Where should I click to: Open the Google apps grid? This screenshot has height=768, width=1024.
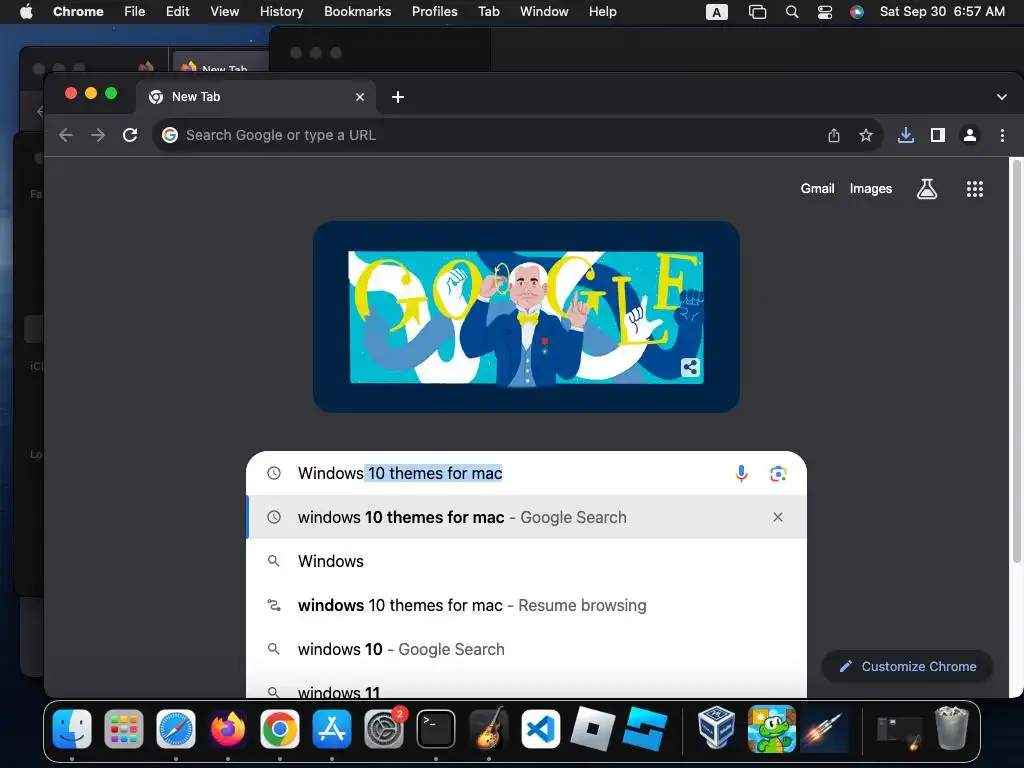(975, 189)
